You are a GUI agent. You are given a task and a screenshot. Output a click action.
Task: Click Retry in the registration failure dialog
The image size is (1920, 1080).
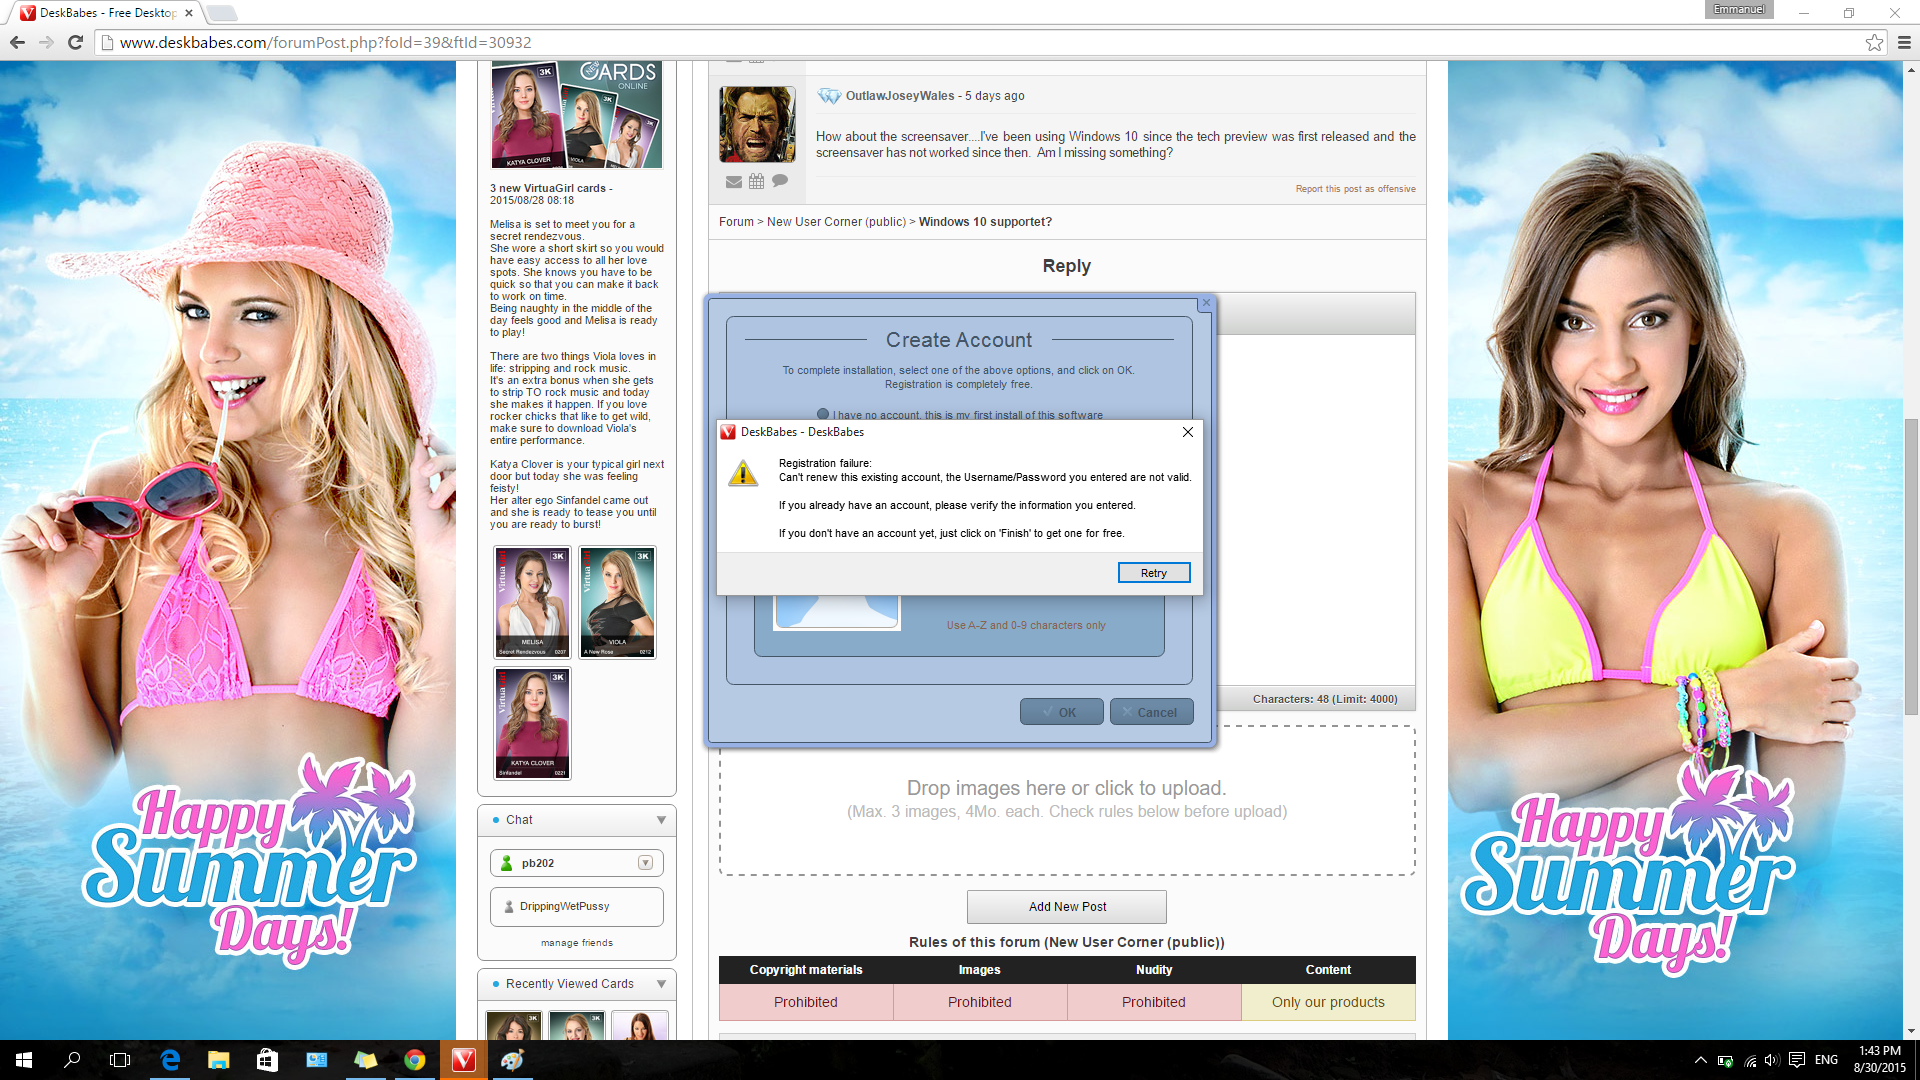click(1153, 573)
